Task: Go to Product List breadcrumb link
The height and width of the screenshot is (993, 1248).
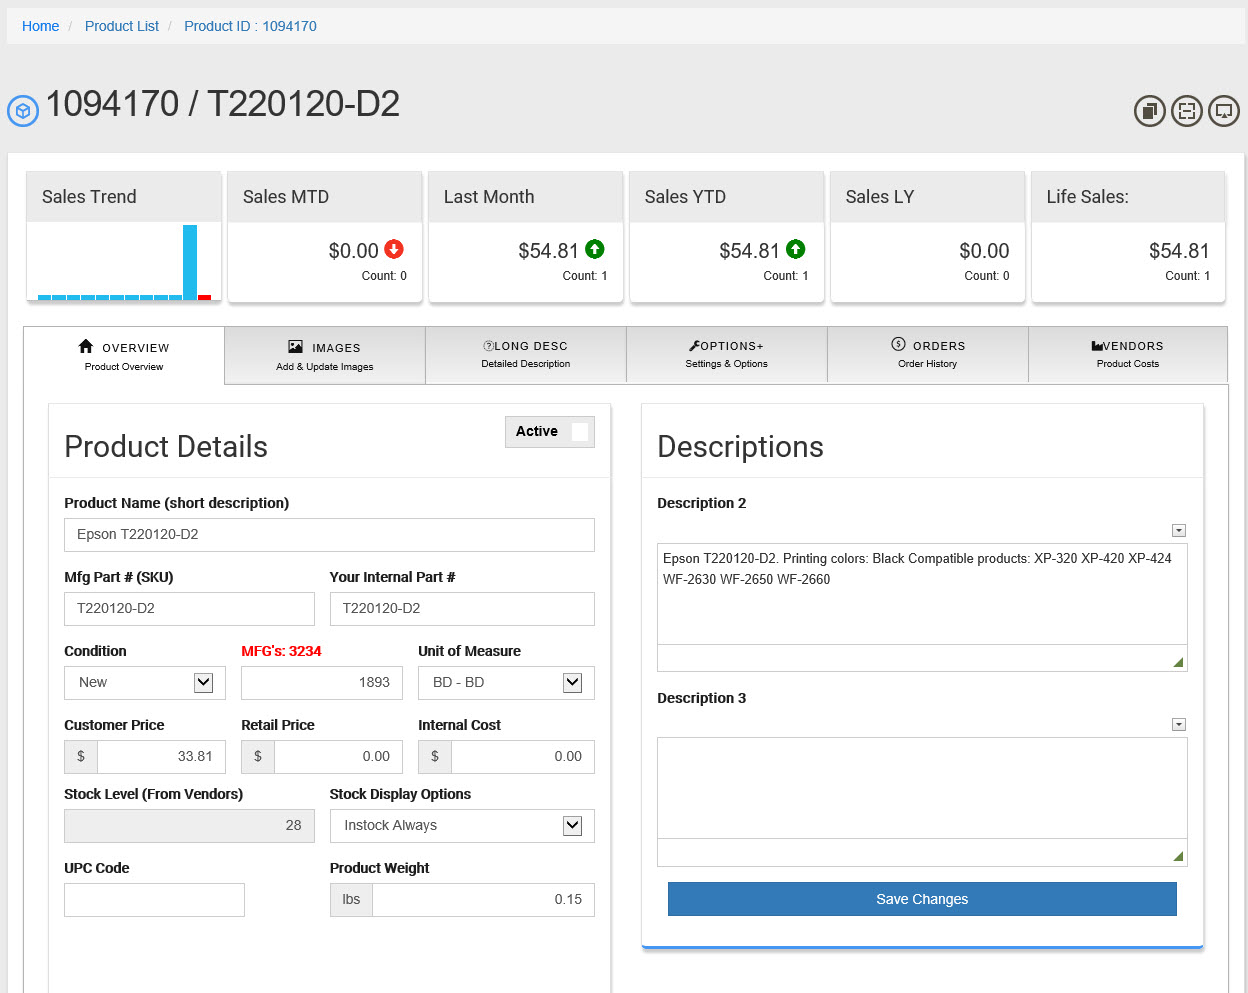Action: point(122,26)
